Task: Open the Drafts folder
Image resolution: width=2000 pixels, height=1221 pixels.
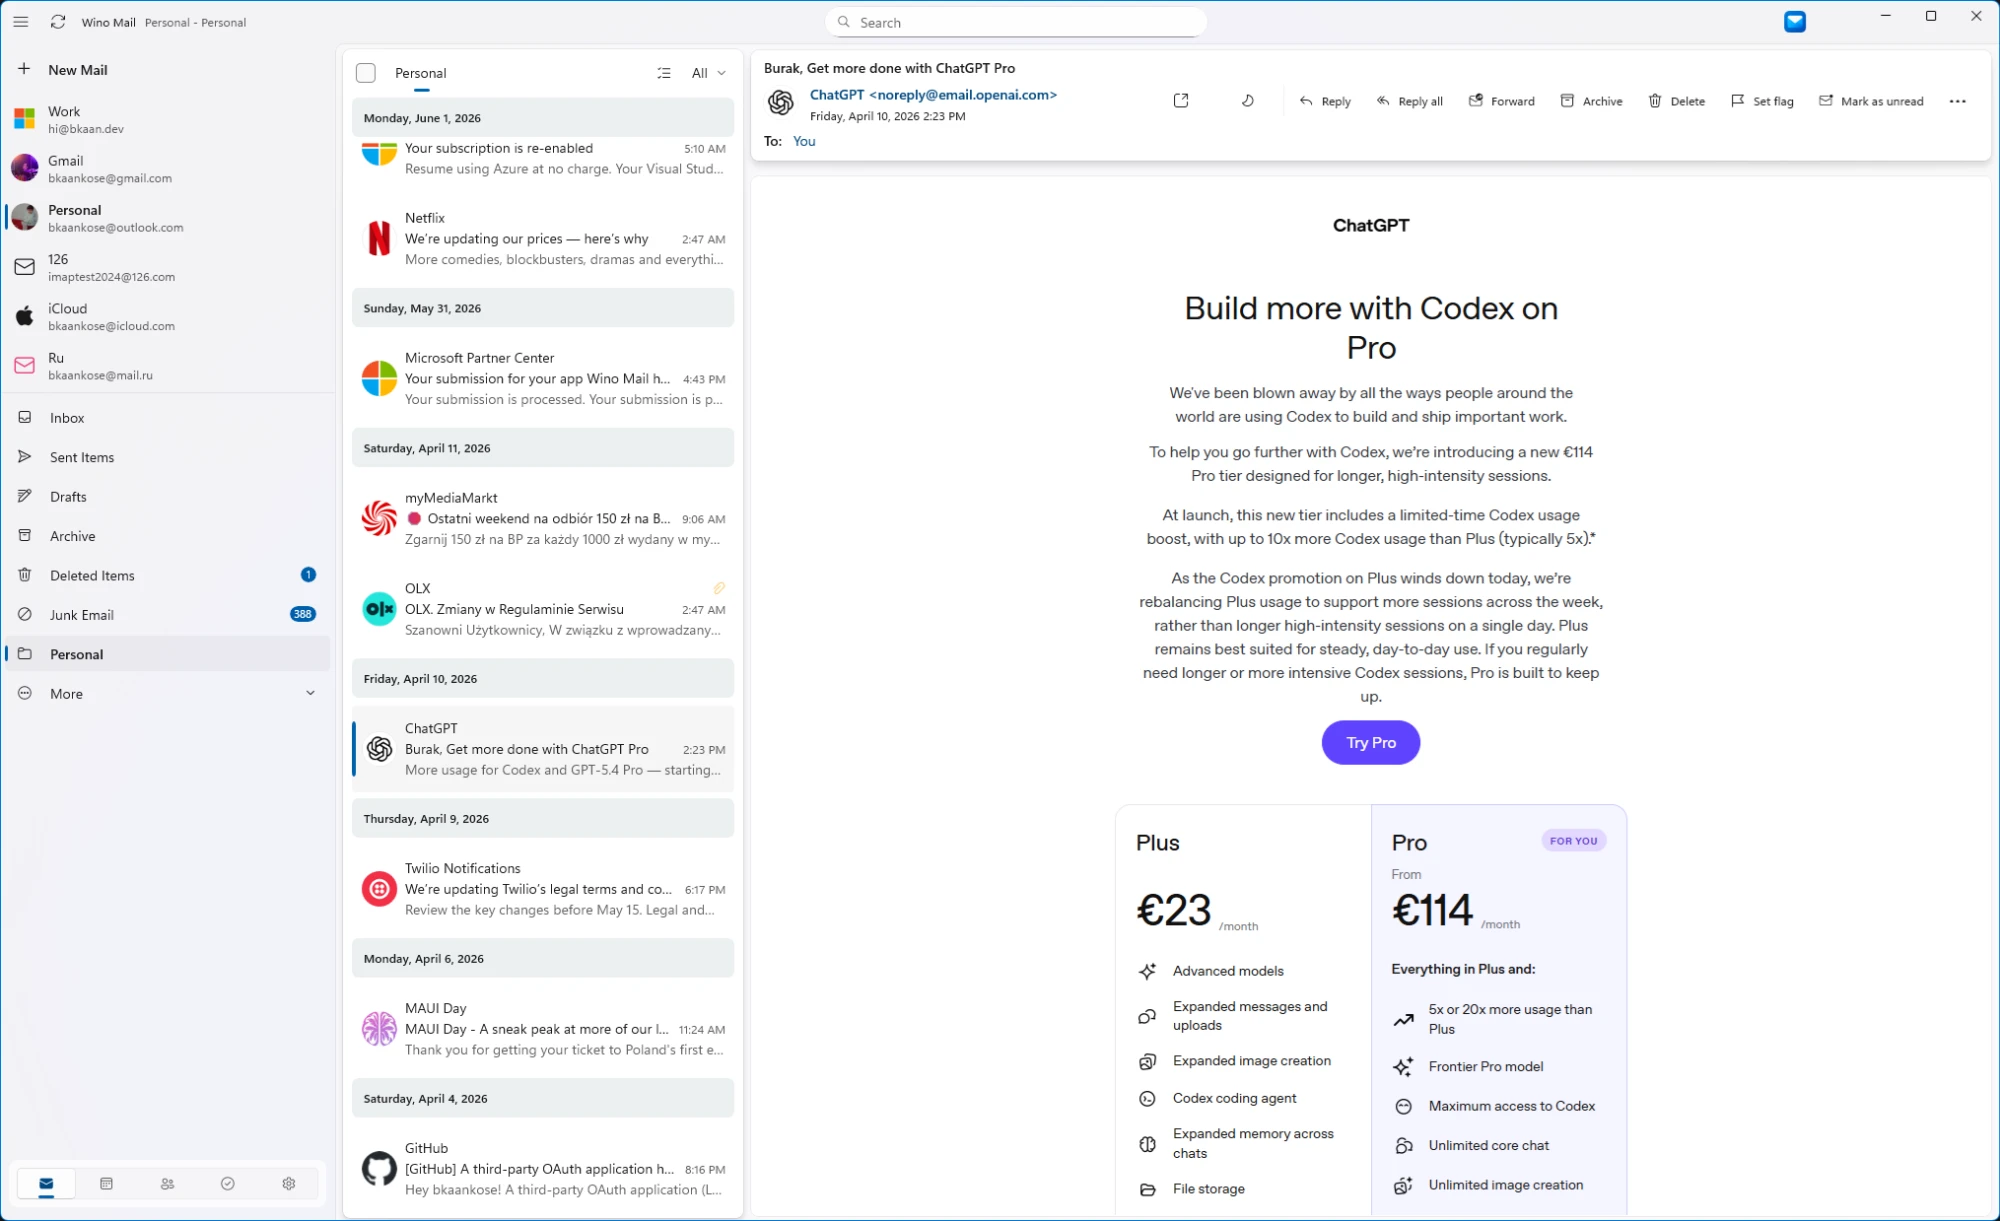Action: (x=168, y=496)
